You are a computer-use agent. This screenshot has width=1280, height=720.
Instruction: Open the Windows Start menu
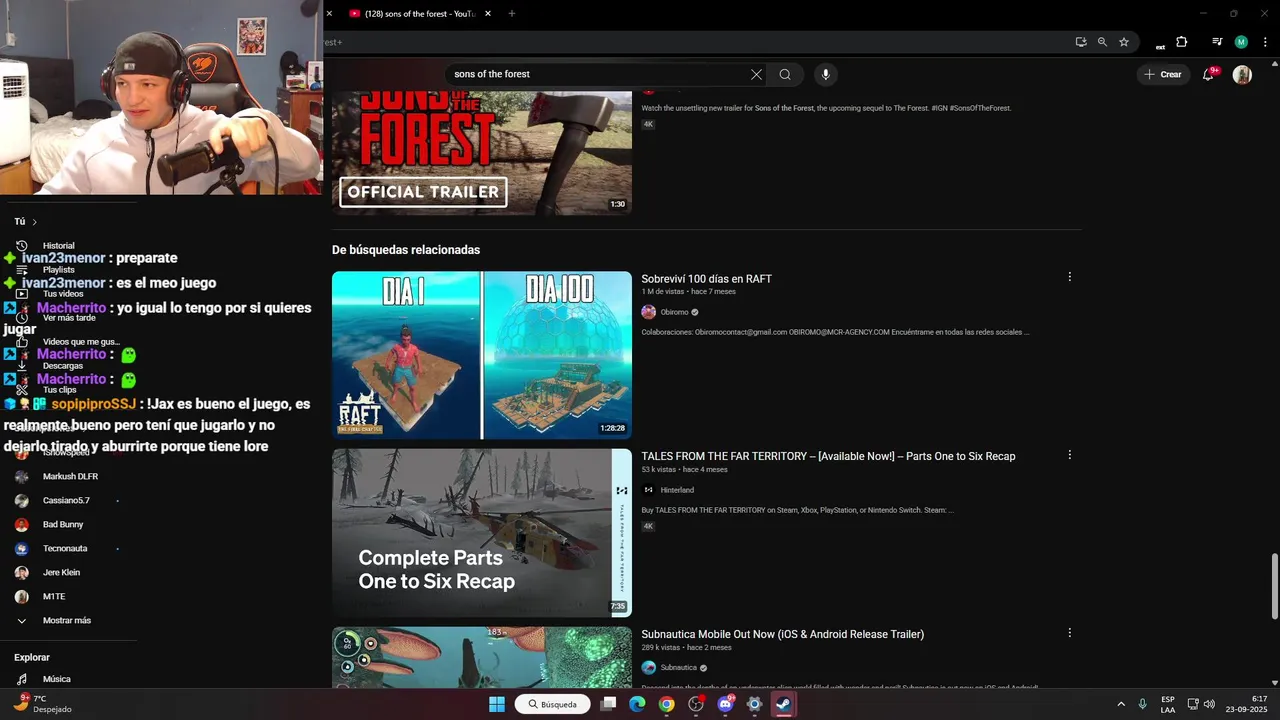[497, 704]
